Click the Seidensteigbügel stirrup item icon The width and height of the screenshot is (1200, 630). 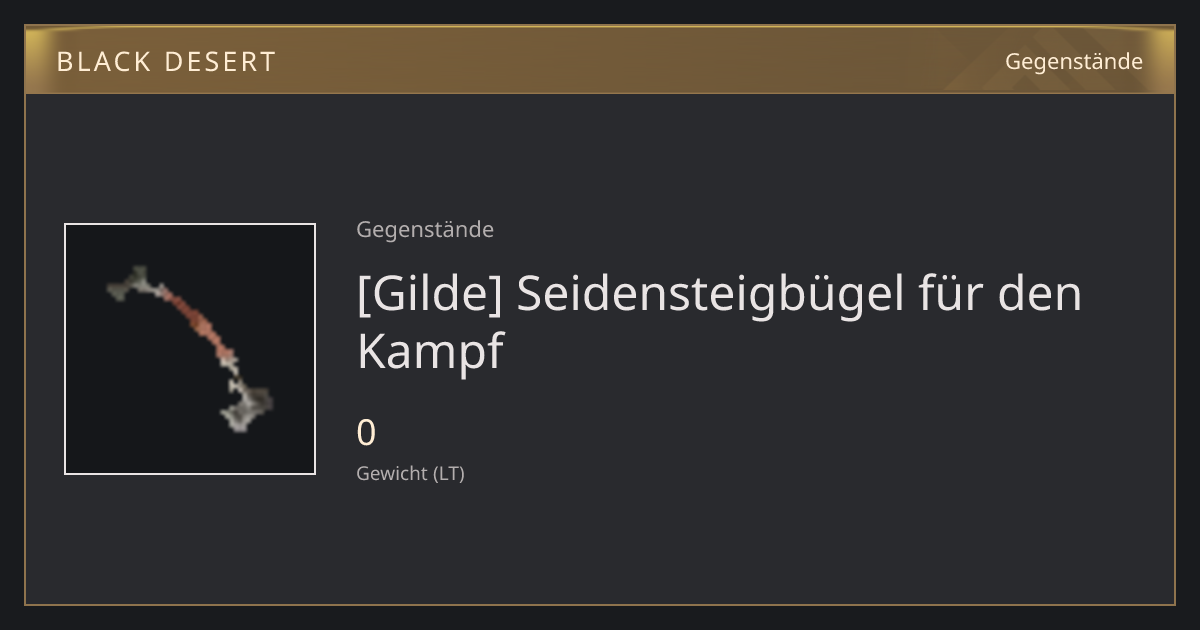(190, 349)
